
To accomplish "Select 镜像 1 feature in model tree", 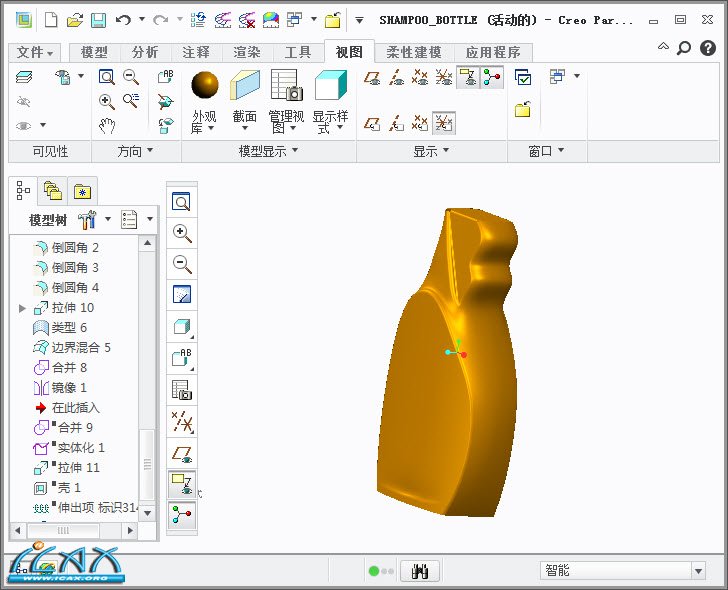I will 69,387.
